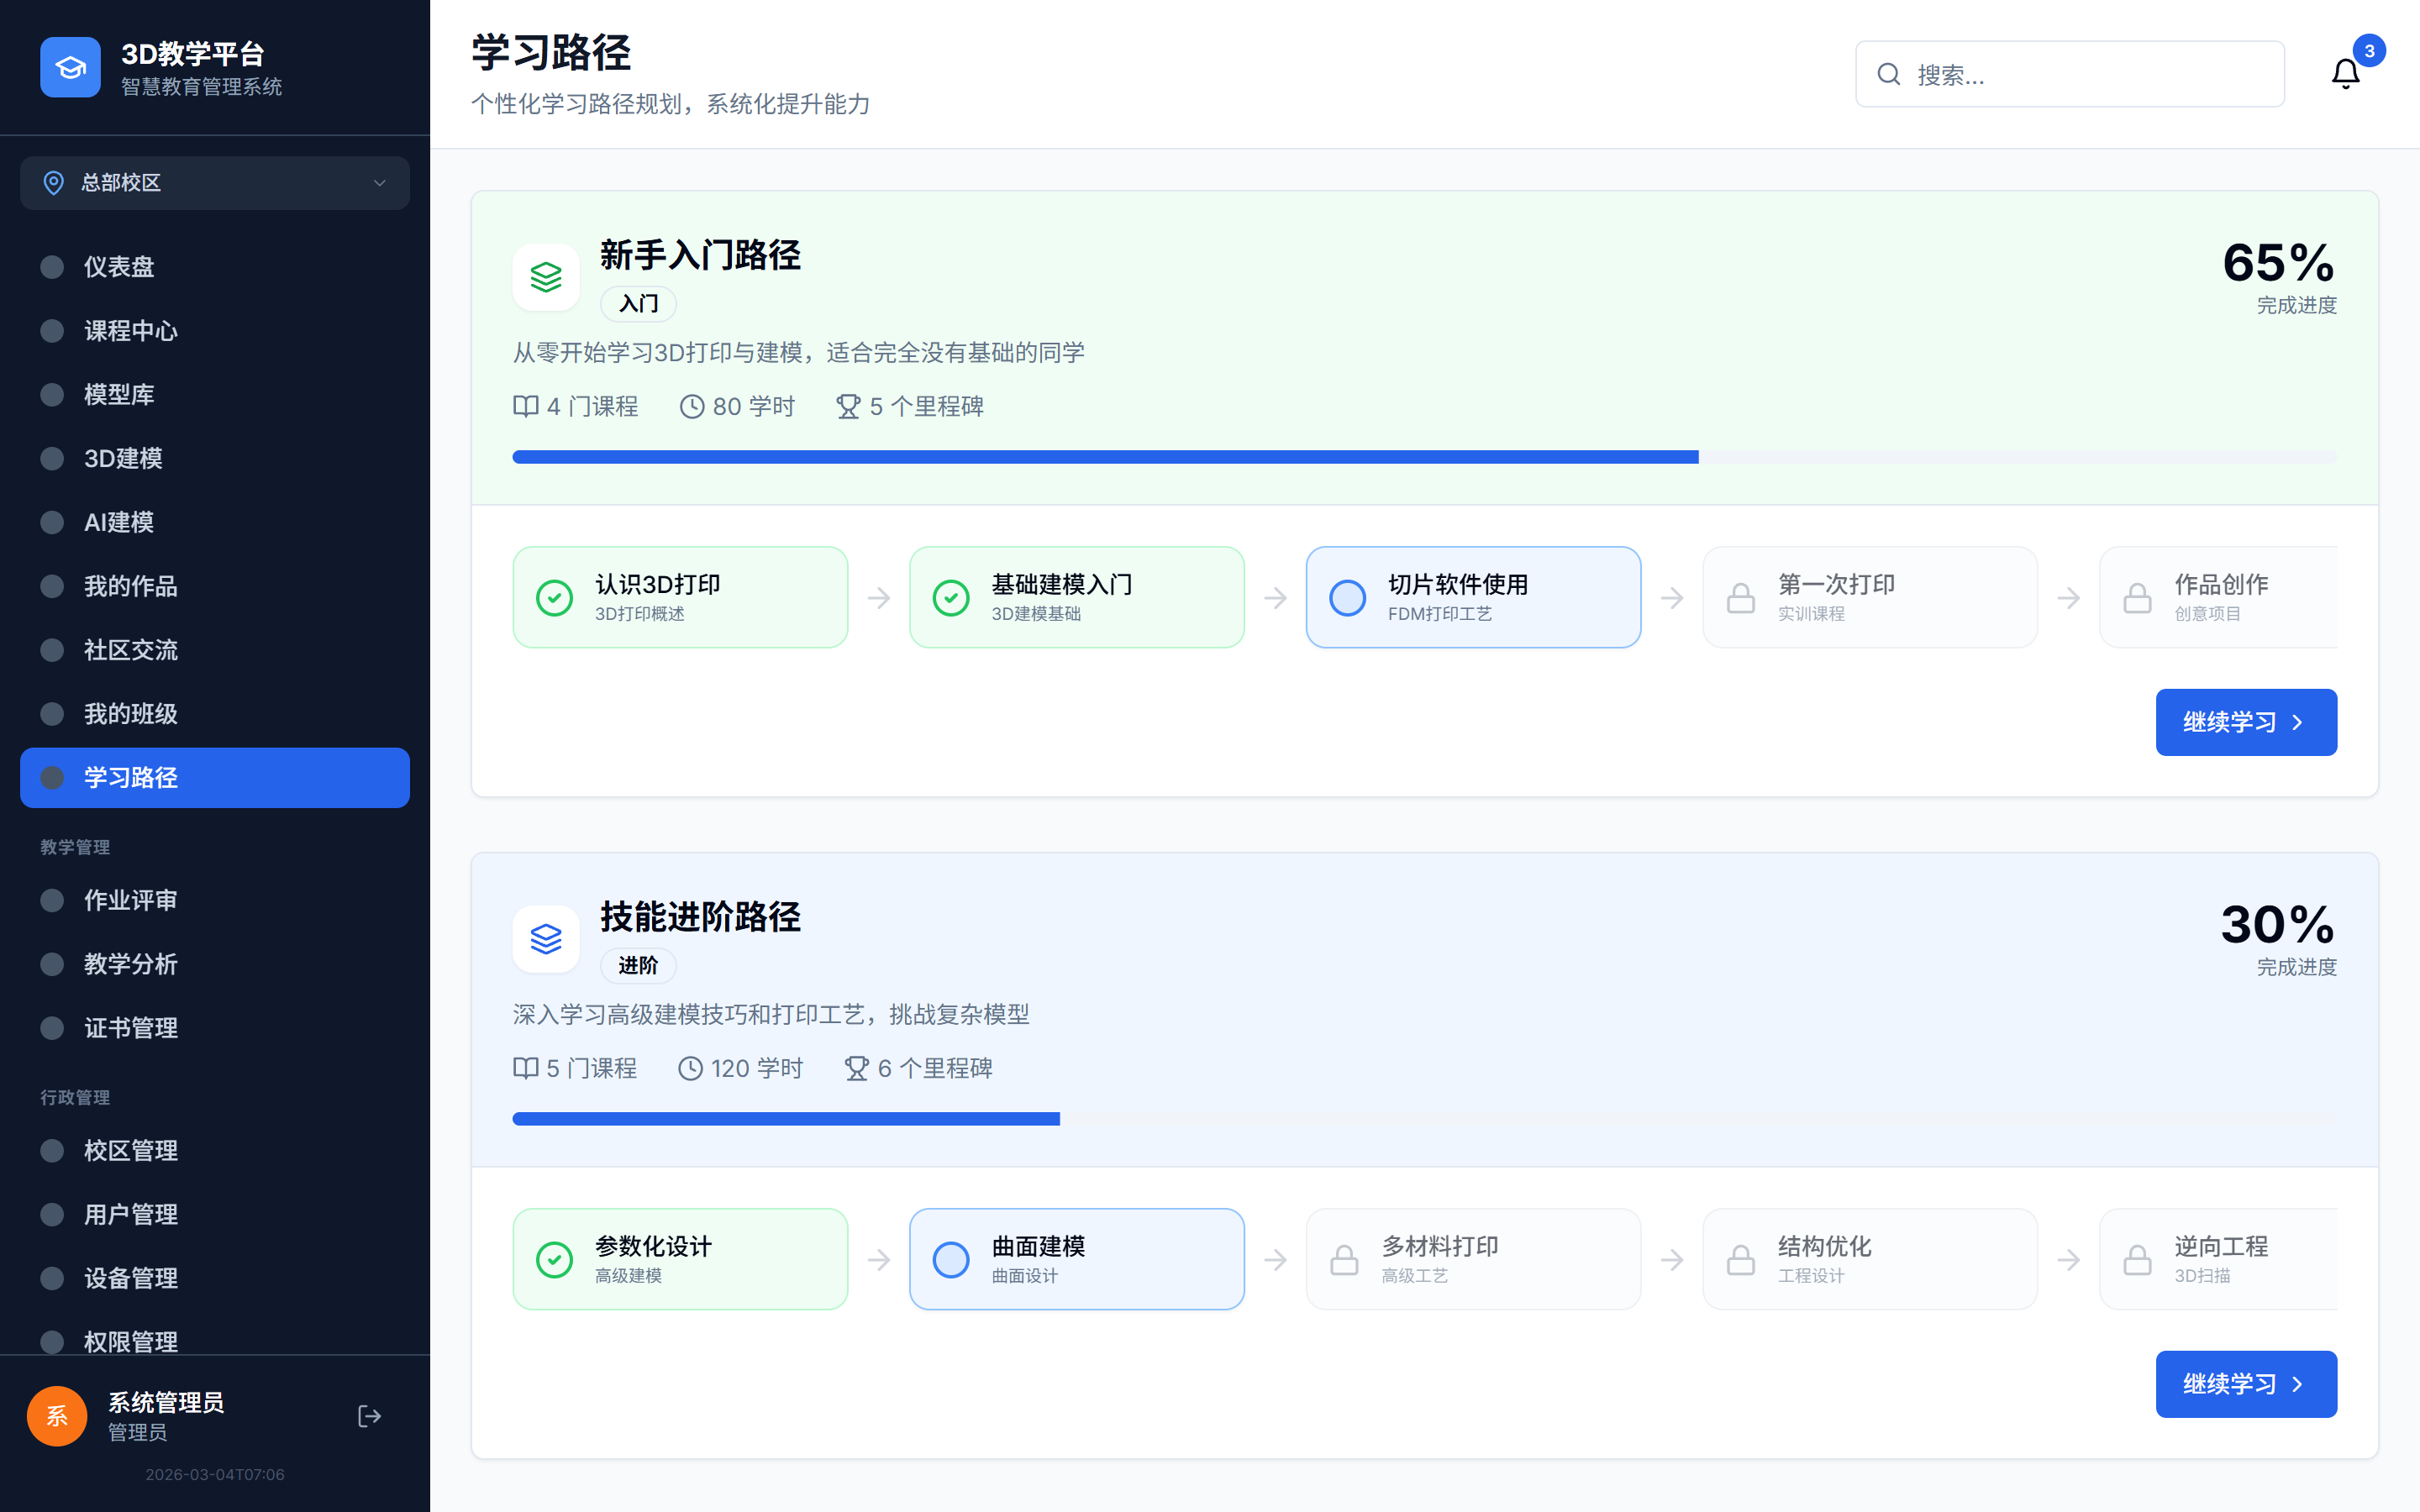Click the 3D教学平台 logo icon

(x=69, y=66)
